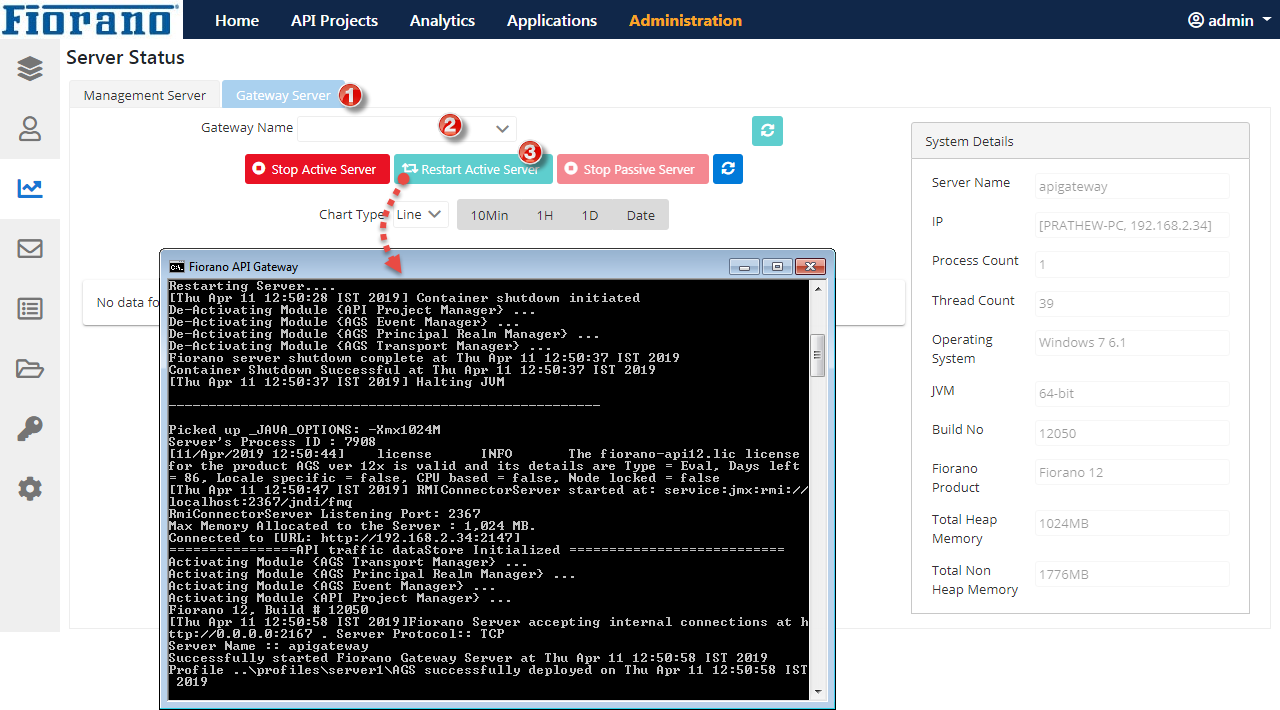Open the user profile sidebar icon
Screen dimensions: 1280x710
coord(30,128)
